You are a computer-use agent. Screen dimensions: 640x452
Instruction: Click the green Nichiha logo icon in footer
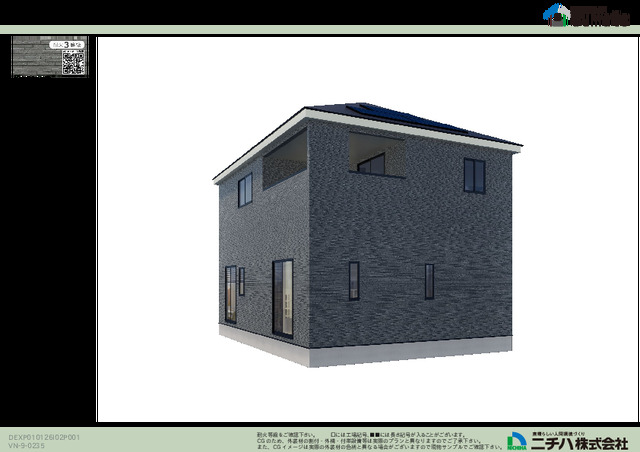point(517,441)
